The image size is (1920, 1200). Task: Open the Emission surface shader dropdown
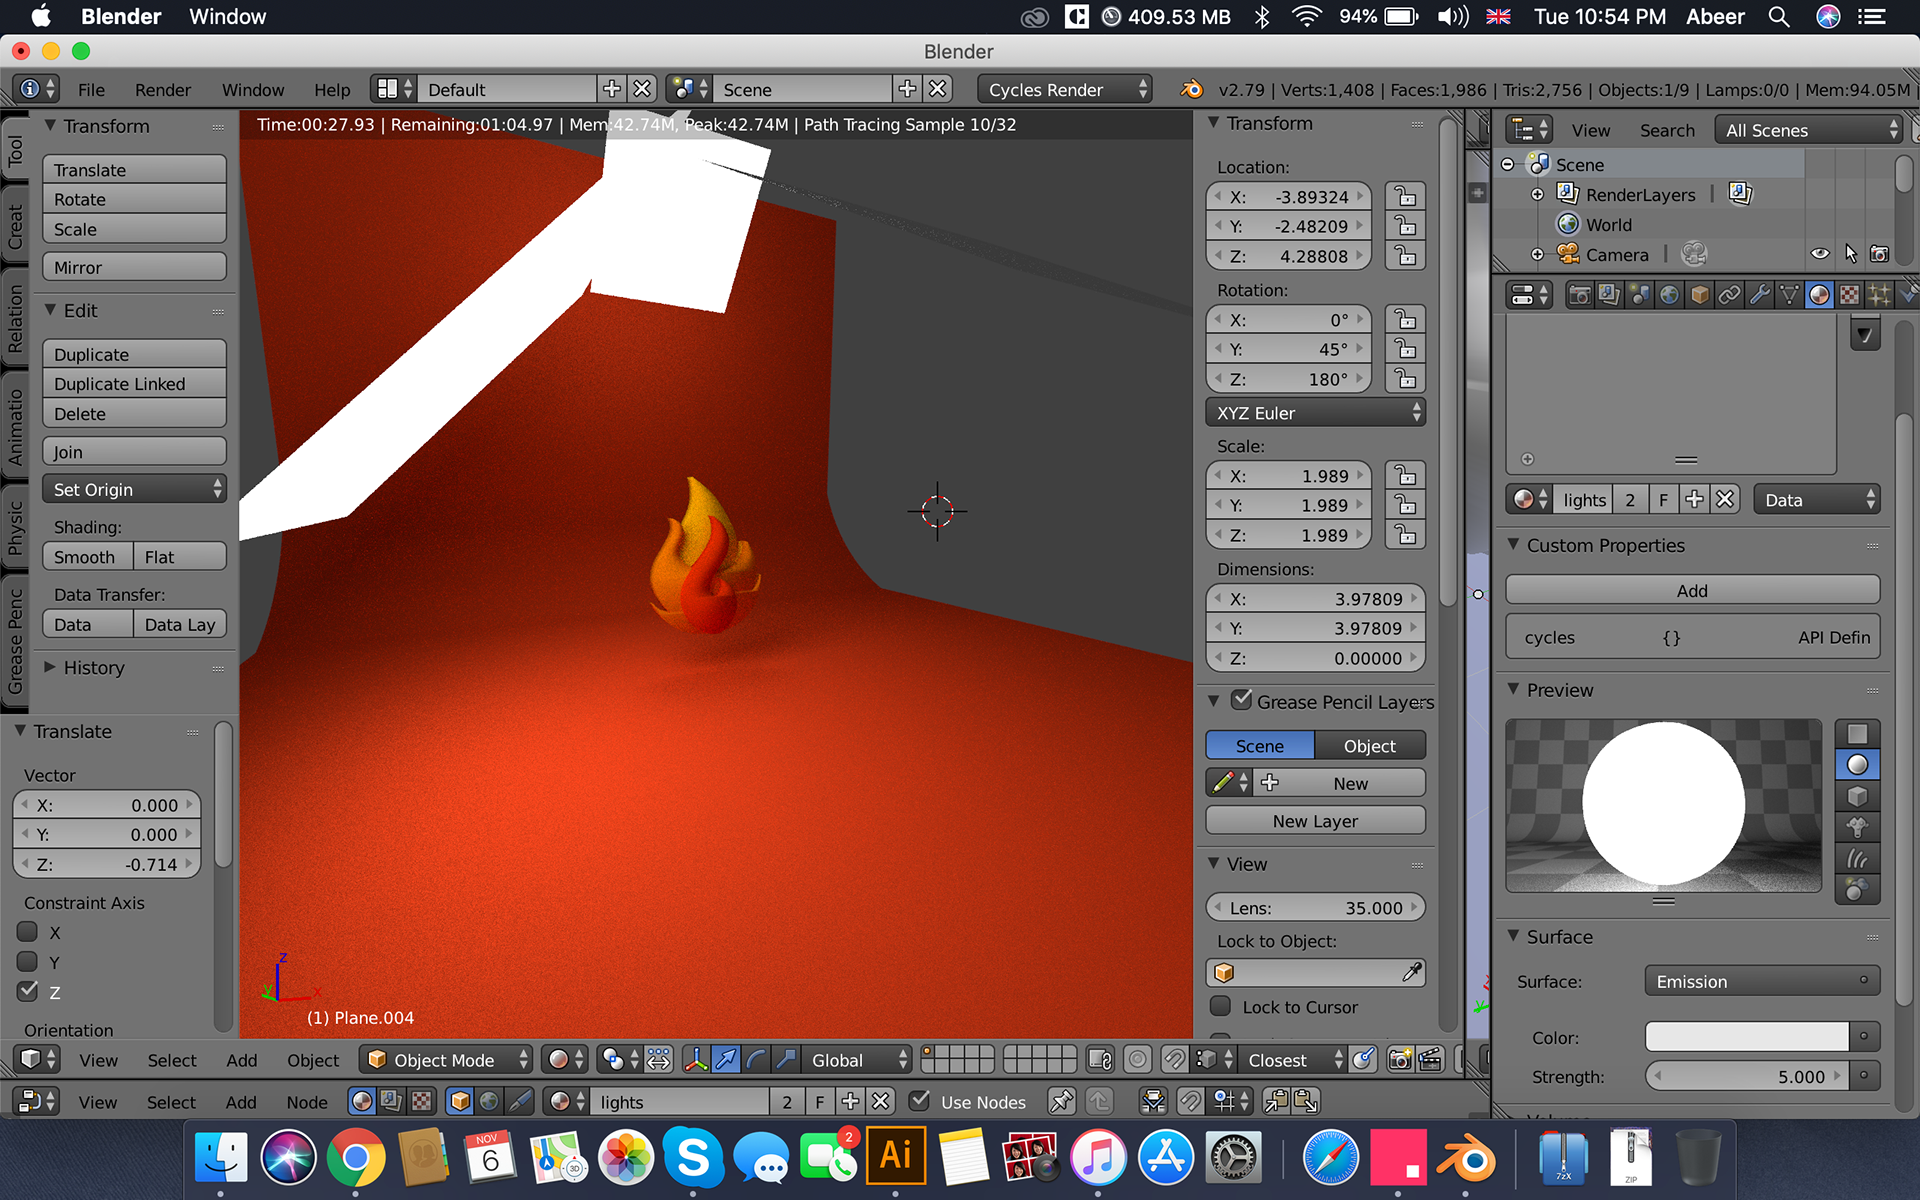[1762, 981]
